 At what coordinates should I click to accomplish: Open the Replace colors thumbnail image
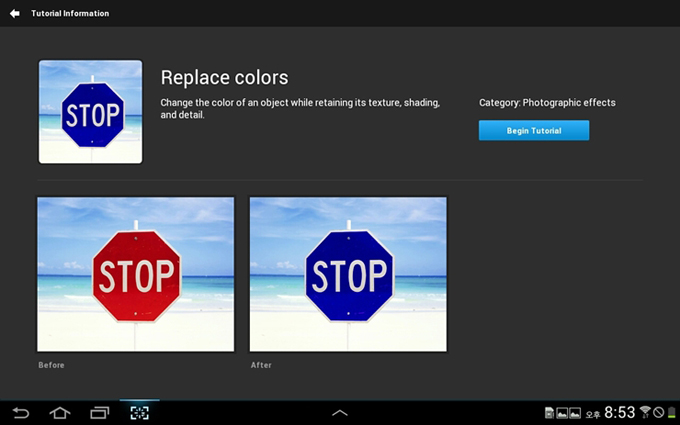pos(91,112)
